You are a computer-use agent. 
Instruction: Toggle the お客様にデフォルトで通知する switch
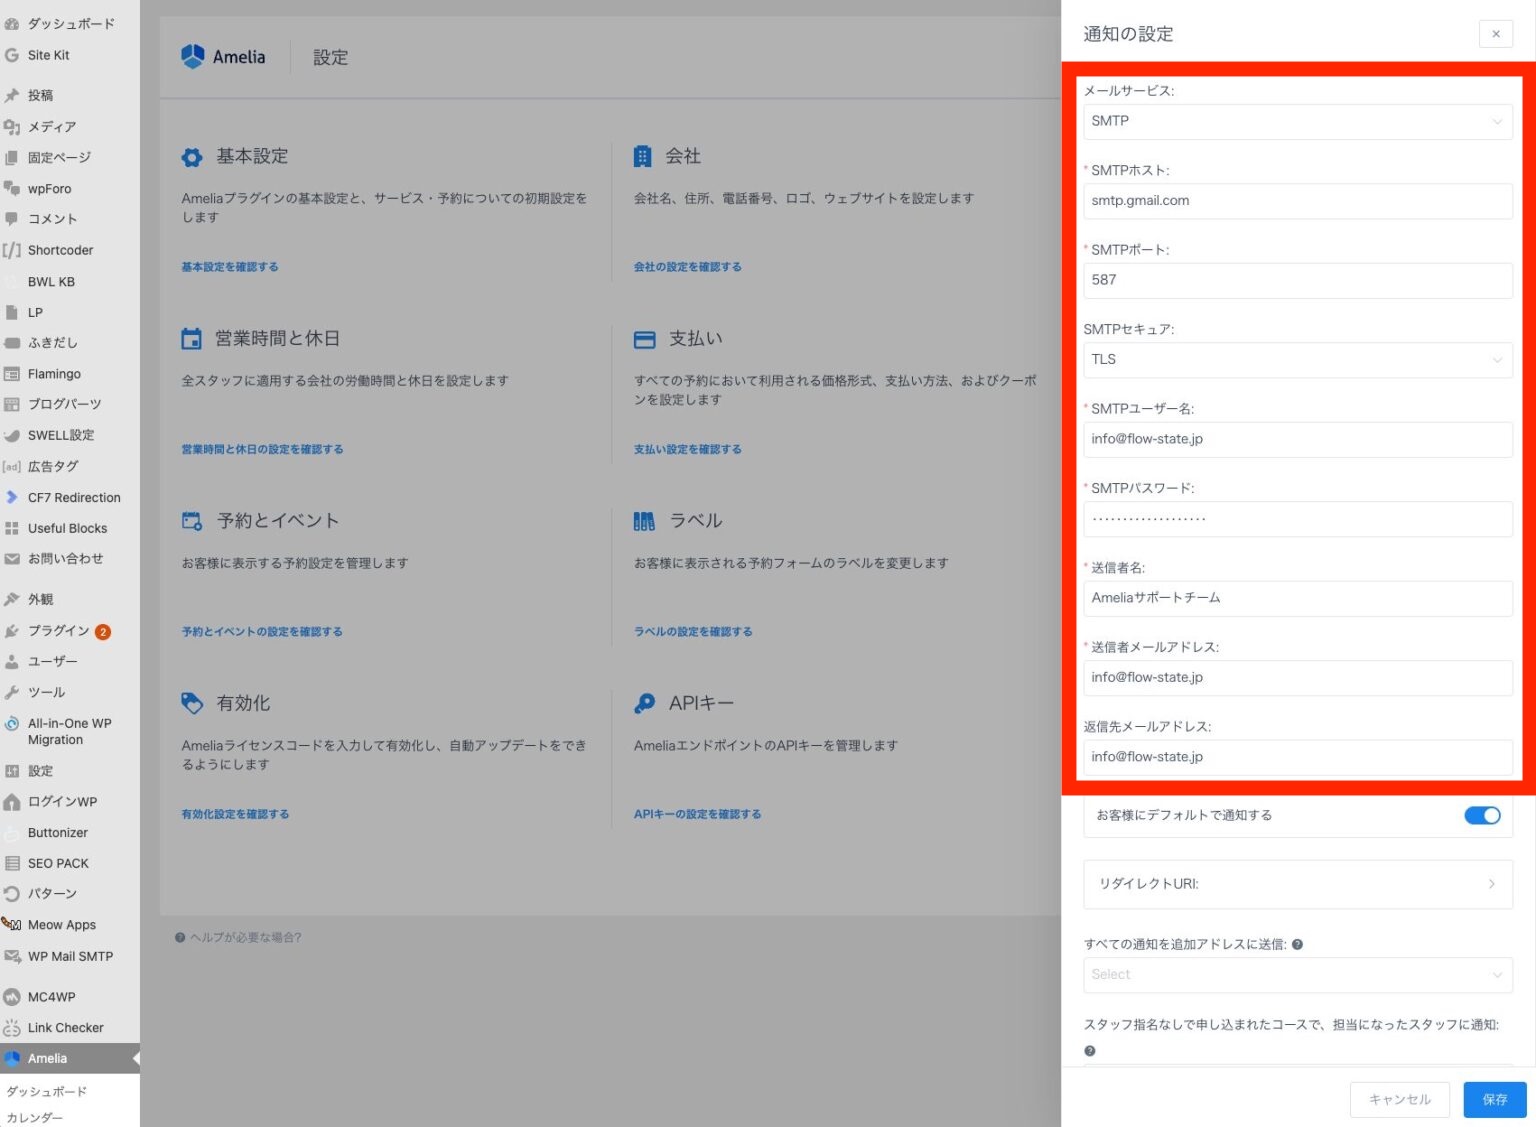(x=1481, y=815)
